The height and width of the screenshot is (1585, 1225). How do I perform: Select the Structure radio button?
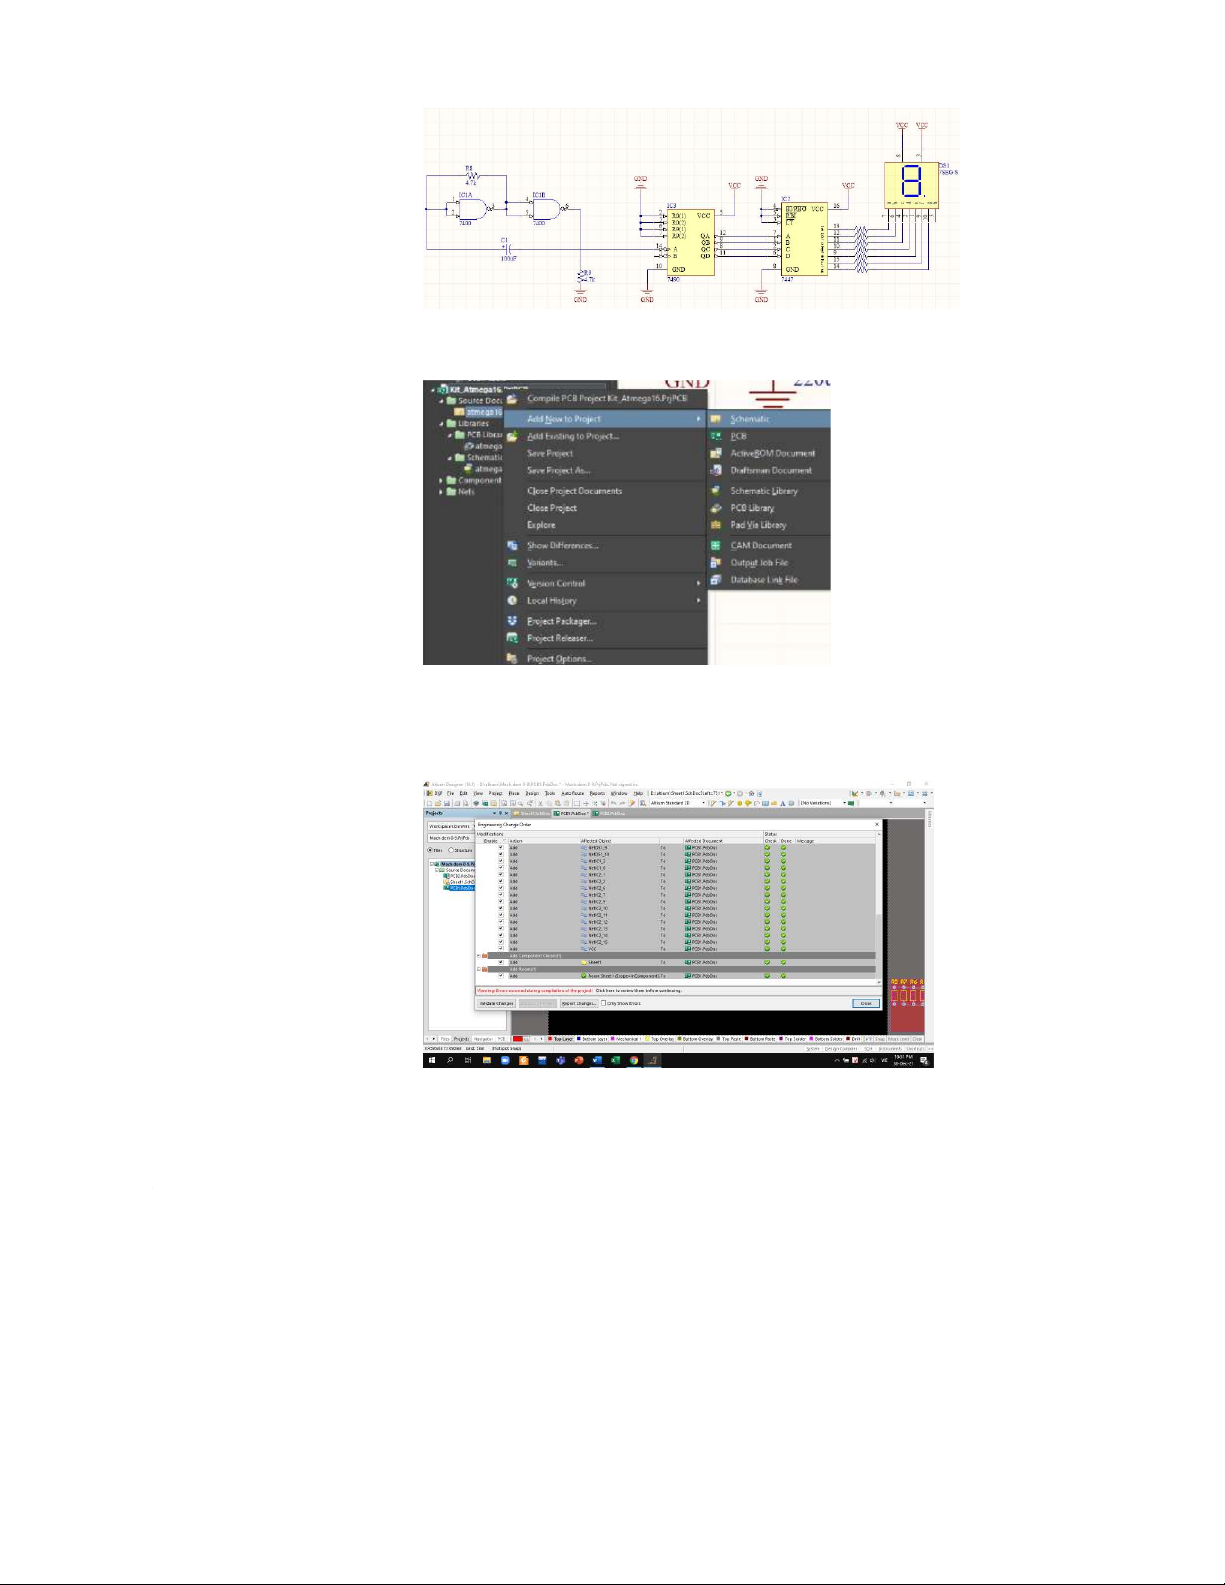452,850
